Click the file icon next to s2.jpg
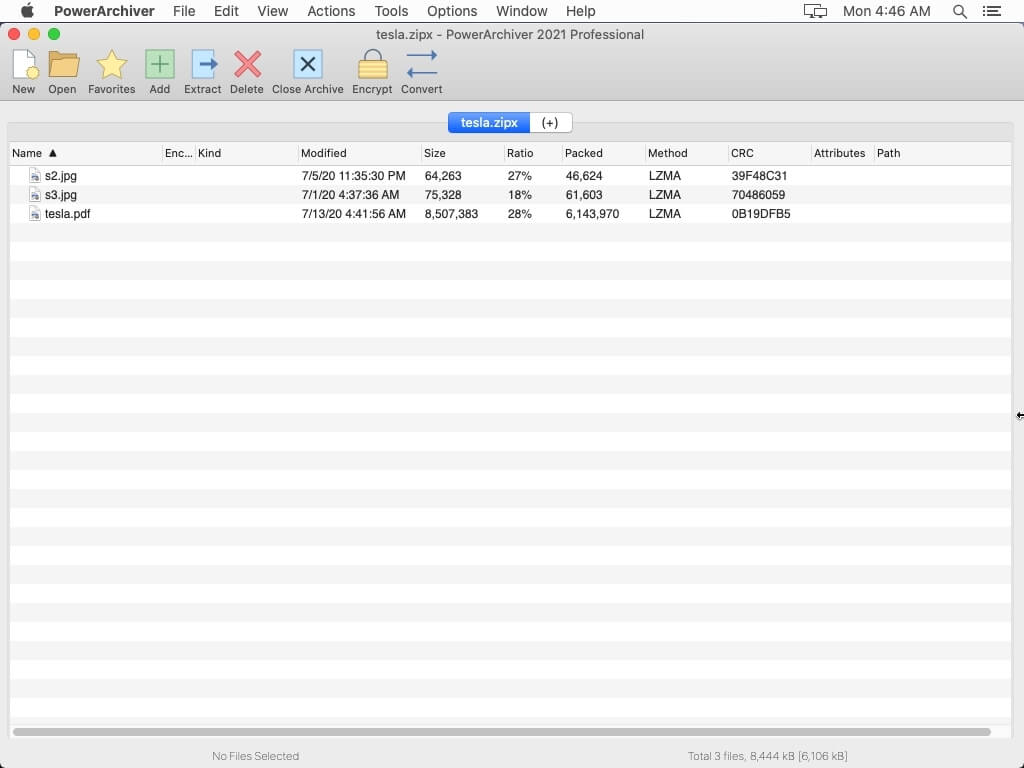The width and height of the screenshot is (1024, 768). 35,176
